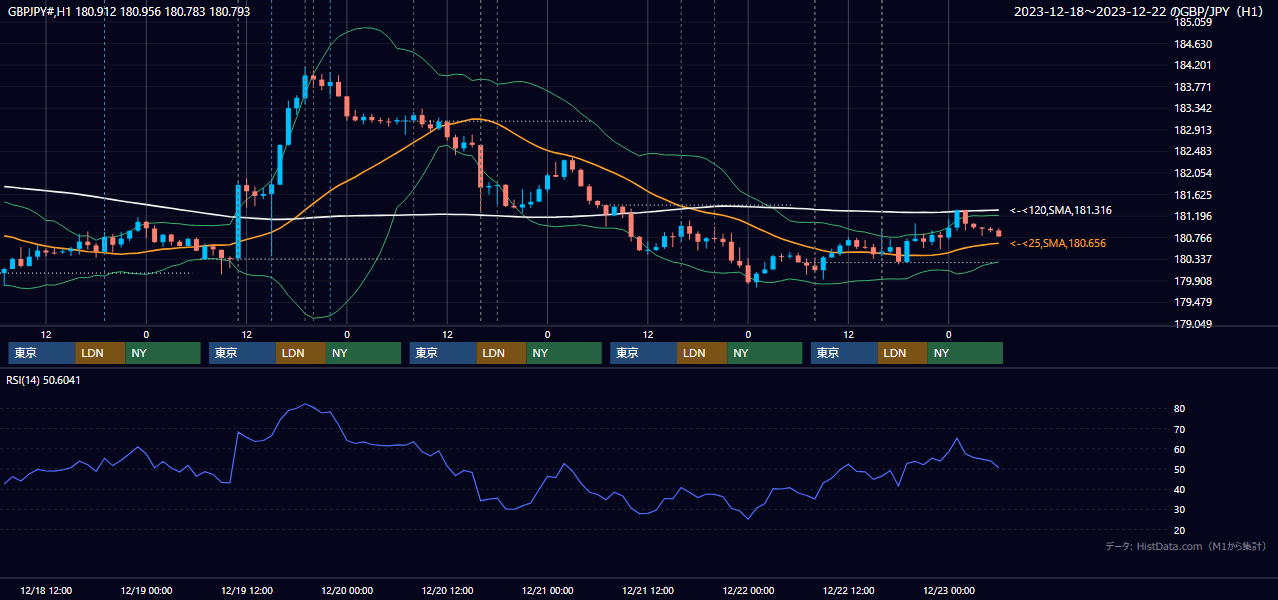Select the RSI(14) 50.6041 indicator label
The height and width of the screenshot is (600, 1278).
pyautogui.click(x=44, y=380)
